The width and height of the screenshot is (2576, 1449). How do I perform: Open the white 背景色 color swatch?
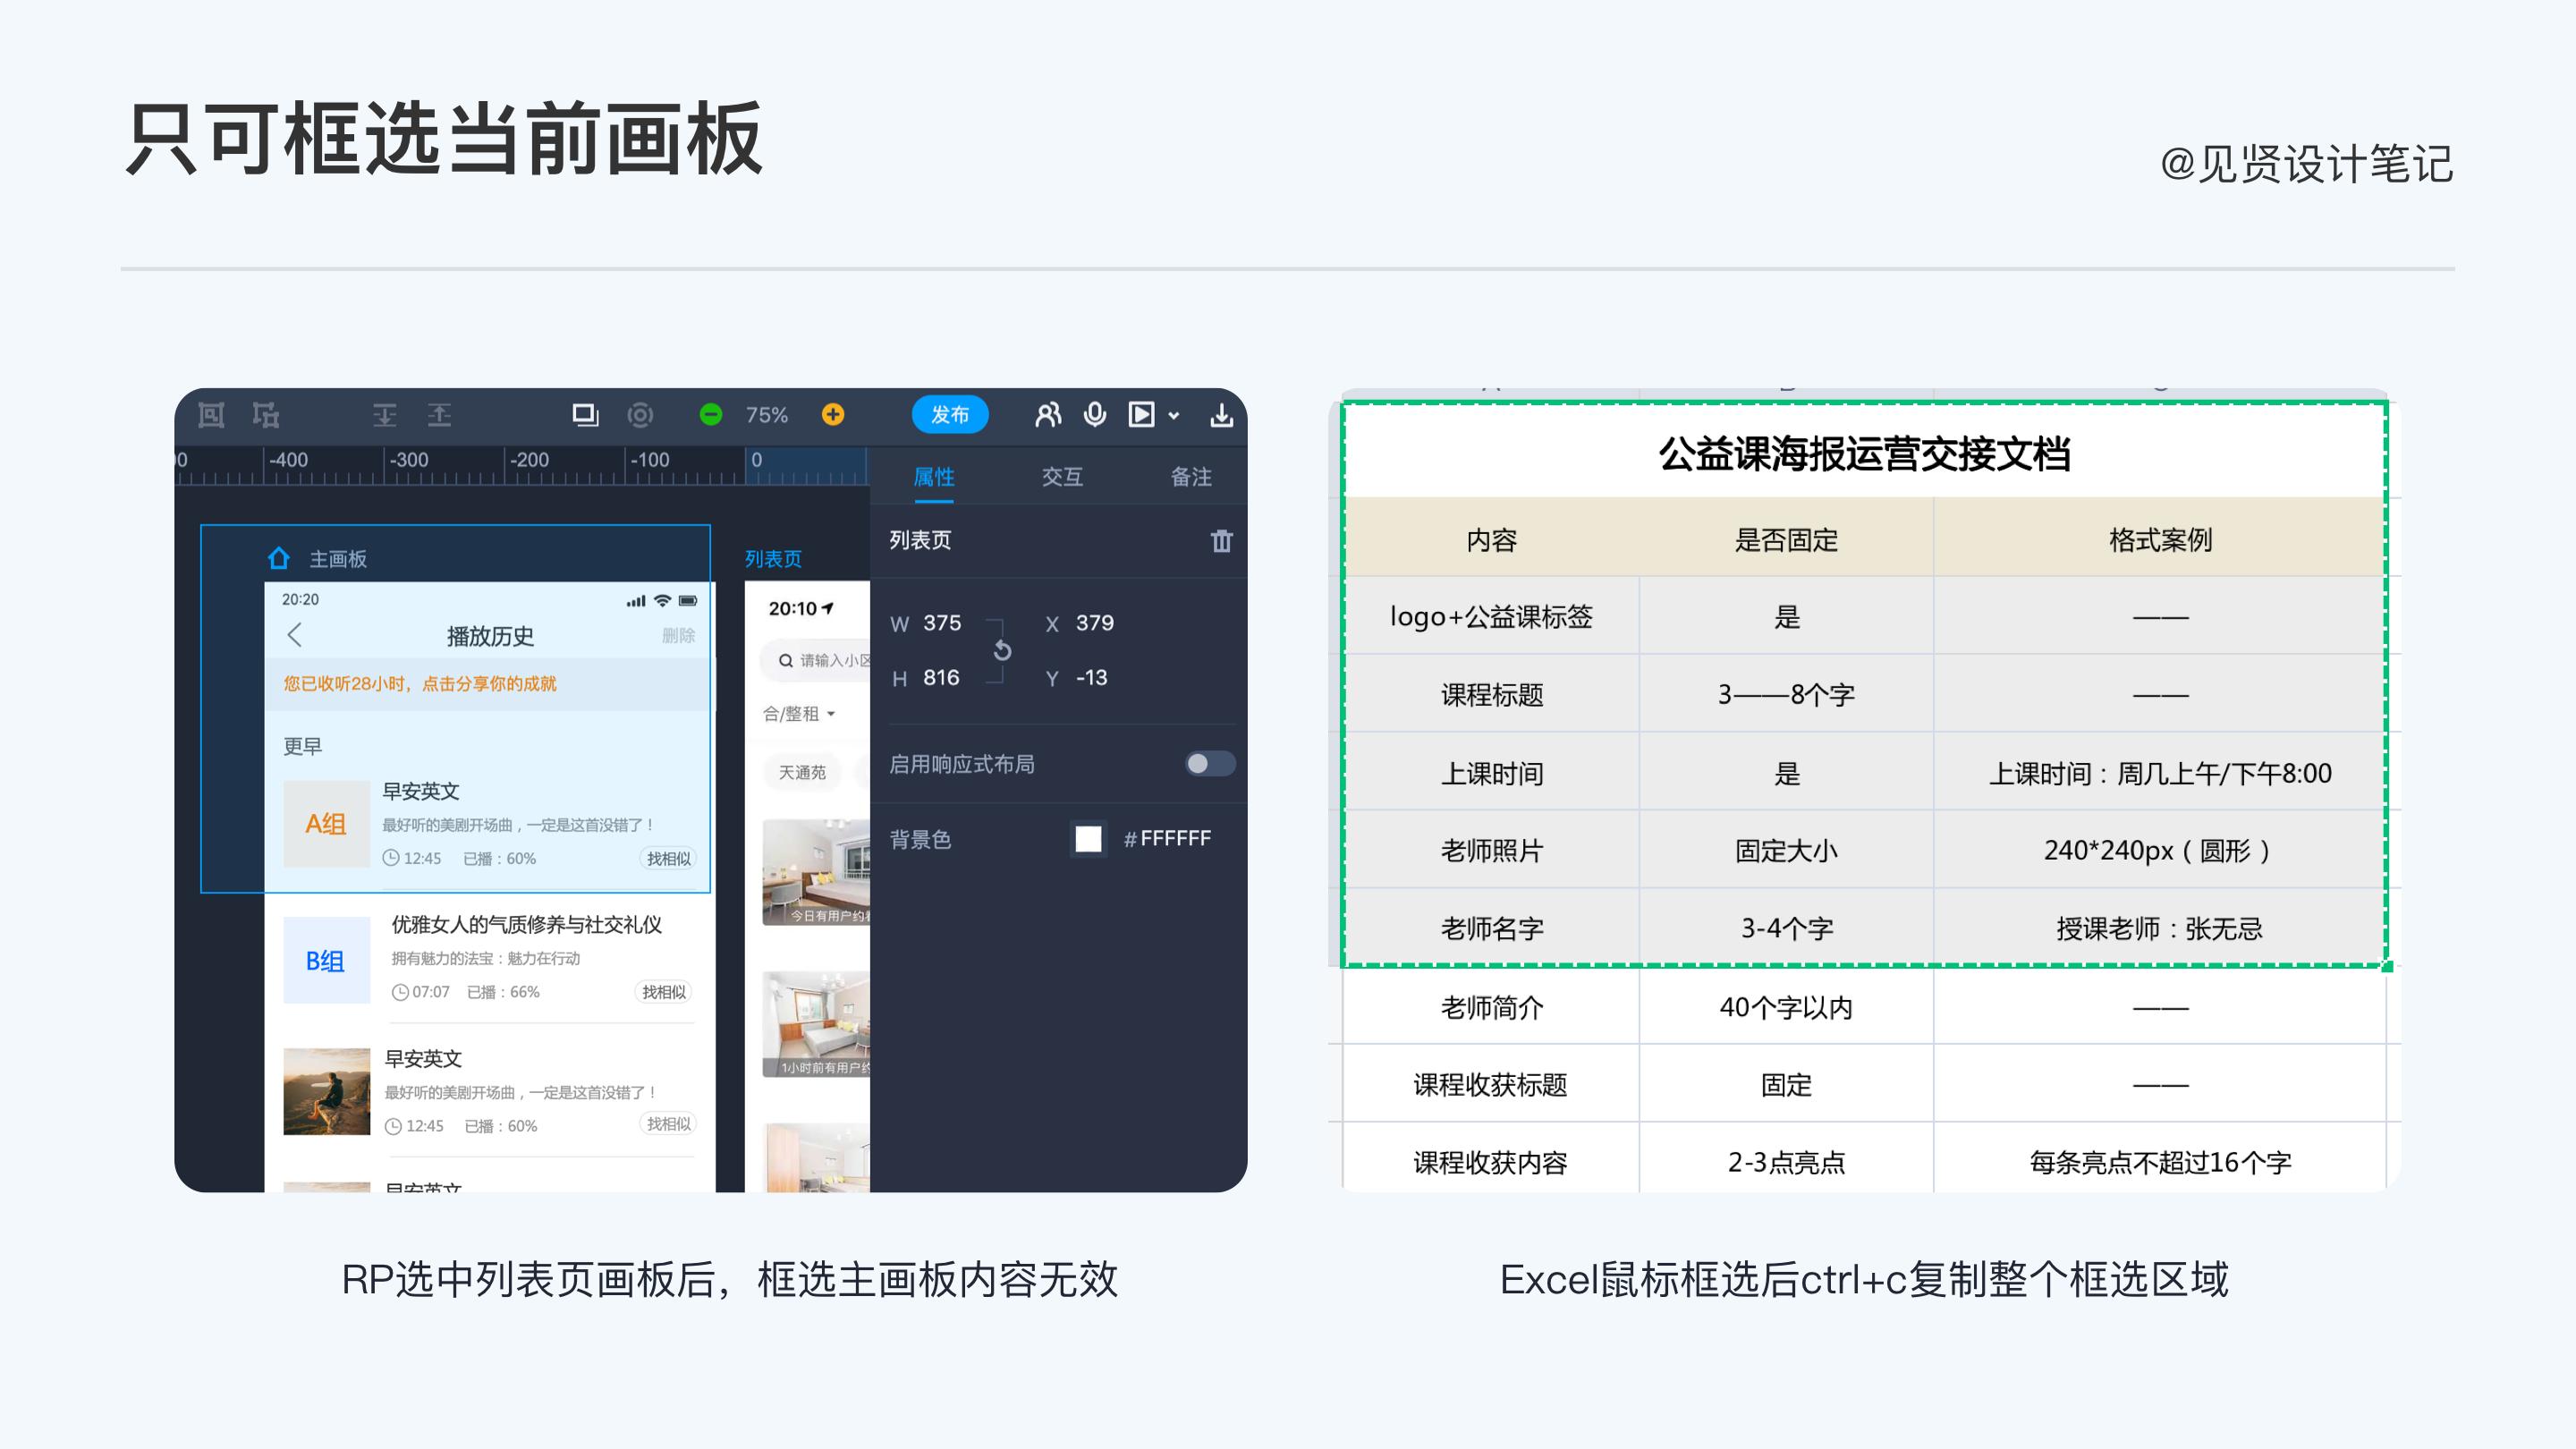pyautogui.click(x=1088, y=838)
